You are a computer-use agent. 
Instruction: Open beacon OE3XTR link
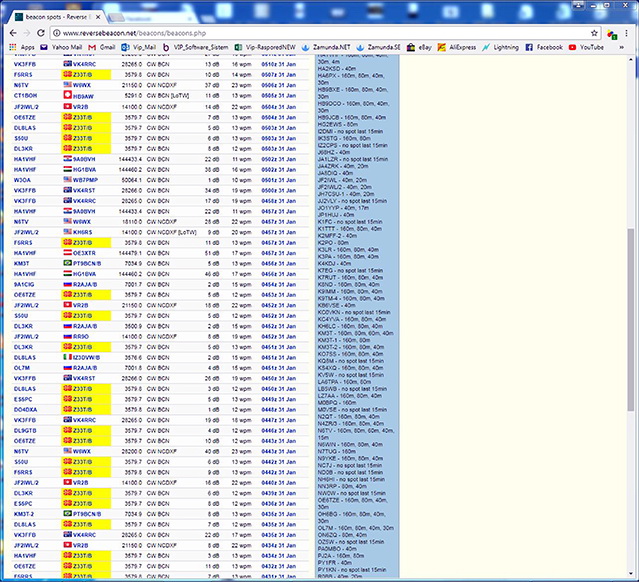click(84, 253)
